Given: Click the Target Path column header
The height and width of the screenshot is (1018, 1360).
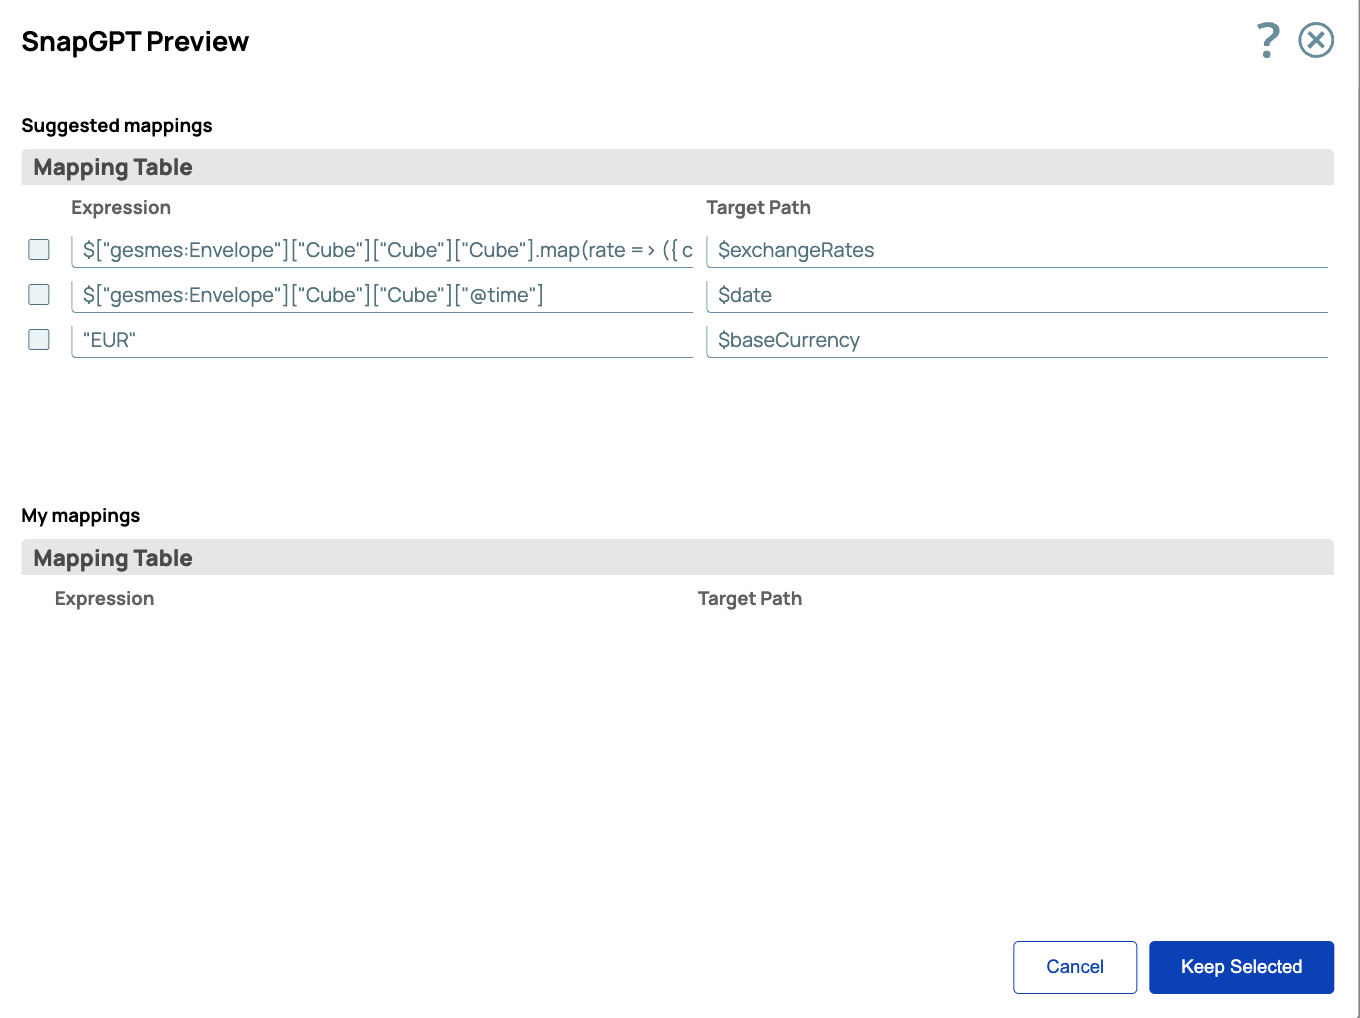Looking at the screenshot, I should coord(759,207).
